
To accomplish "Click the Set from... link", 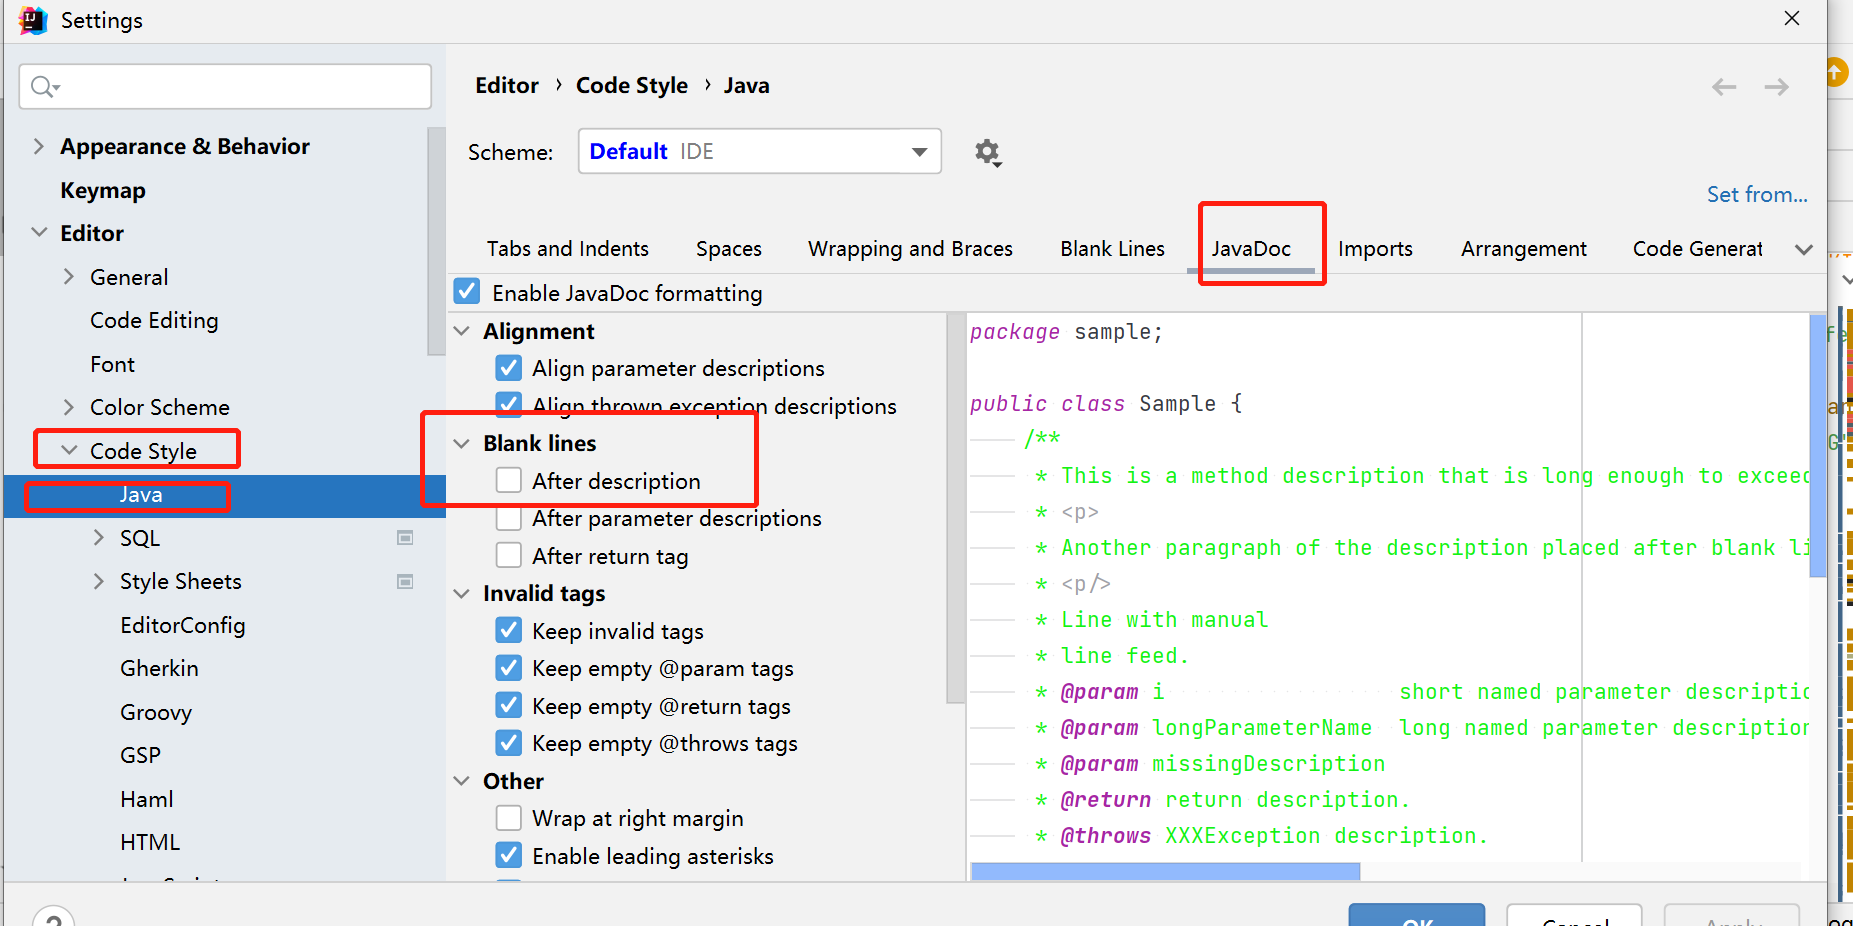I will 1757,194.
